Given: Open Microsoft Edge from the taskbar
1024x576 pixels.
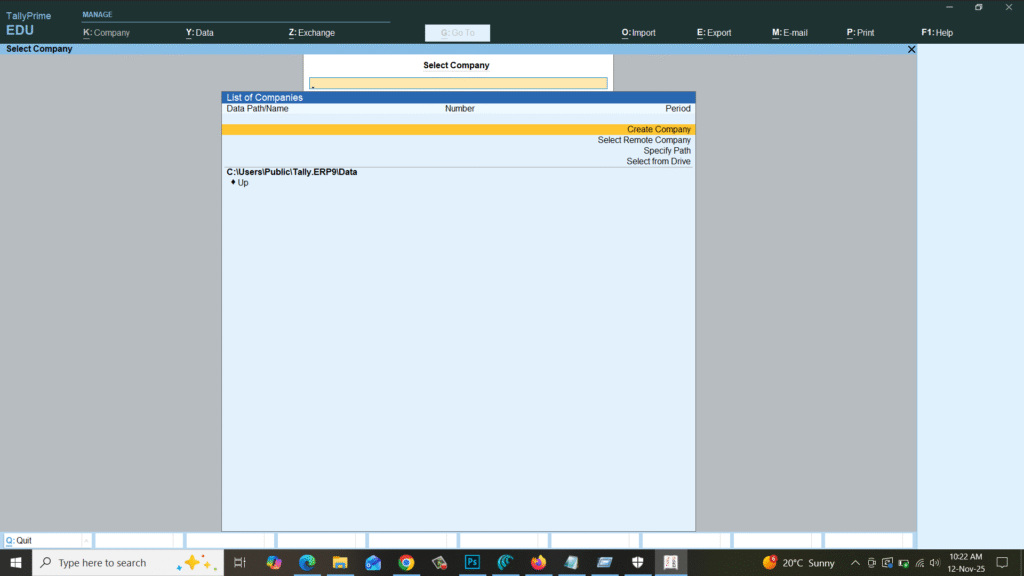Looking at the screenshot, I should pos(306,562).
